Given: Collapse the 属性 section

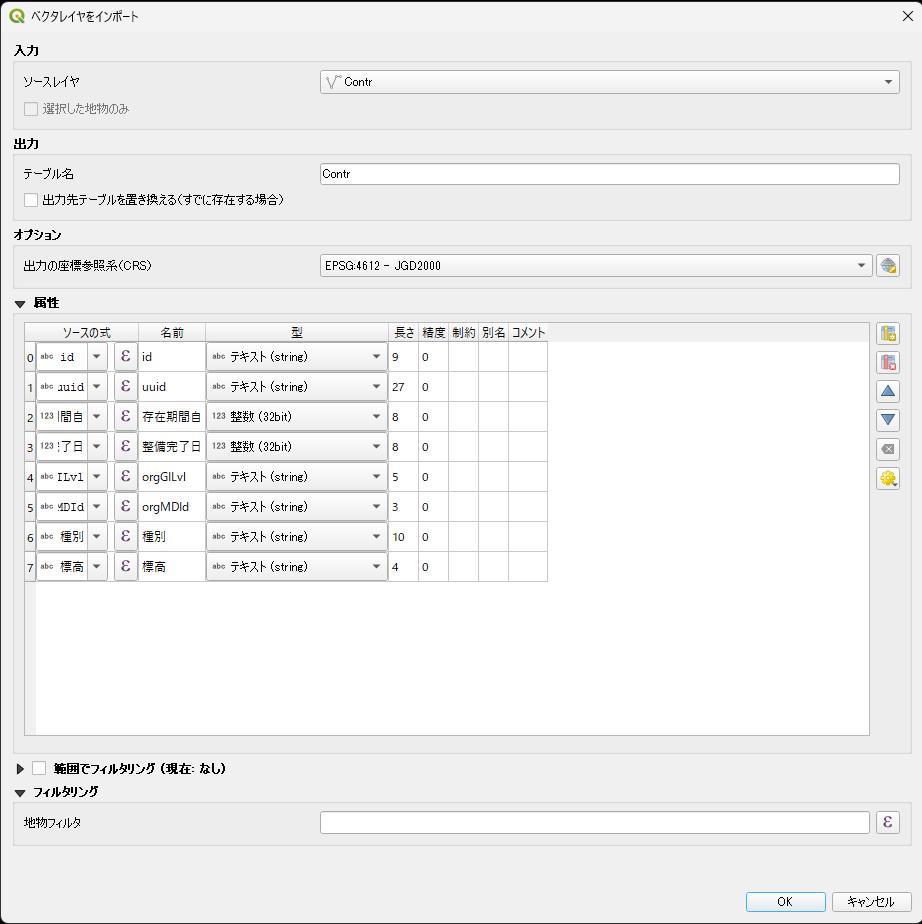Looking at the screenshot, I should pyautogui.click(x=20, y=303).
